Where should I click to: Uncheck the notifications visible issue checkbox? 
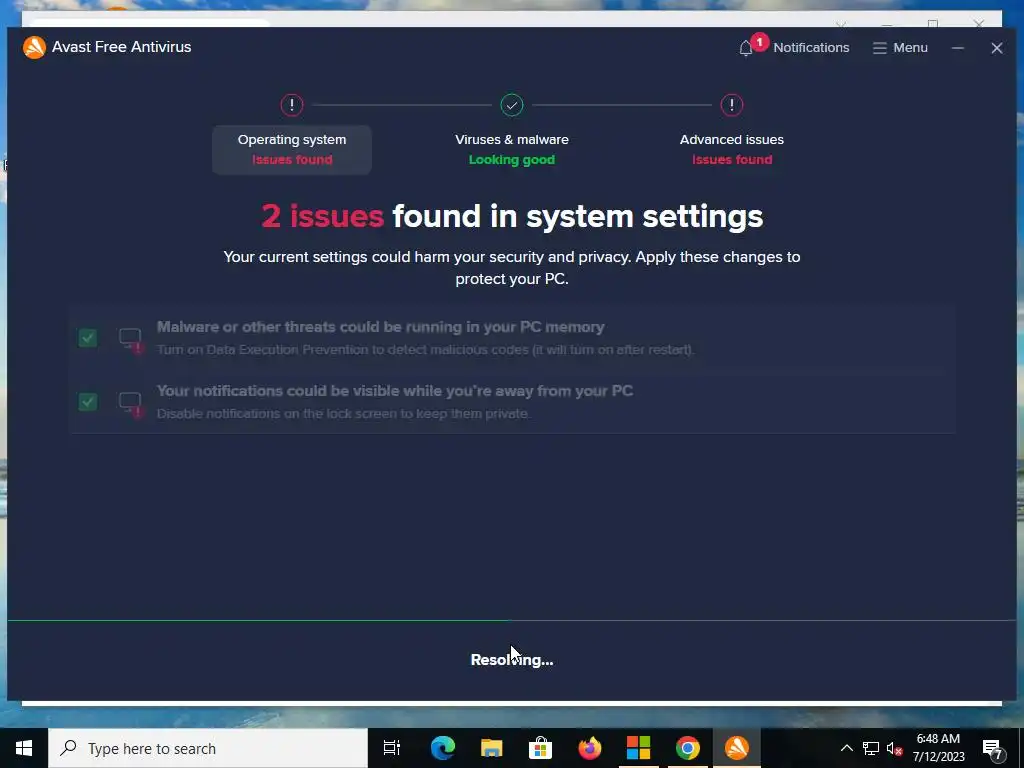pyautogui.click(x=88, y=402)
